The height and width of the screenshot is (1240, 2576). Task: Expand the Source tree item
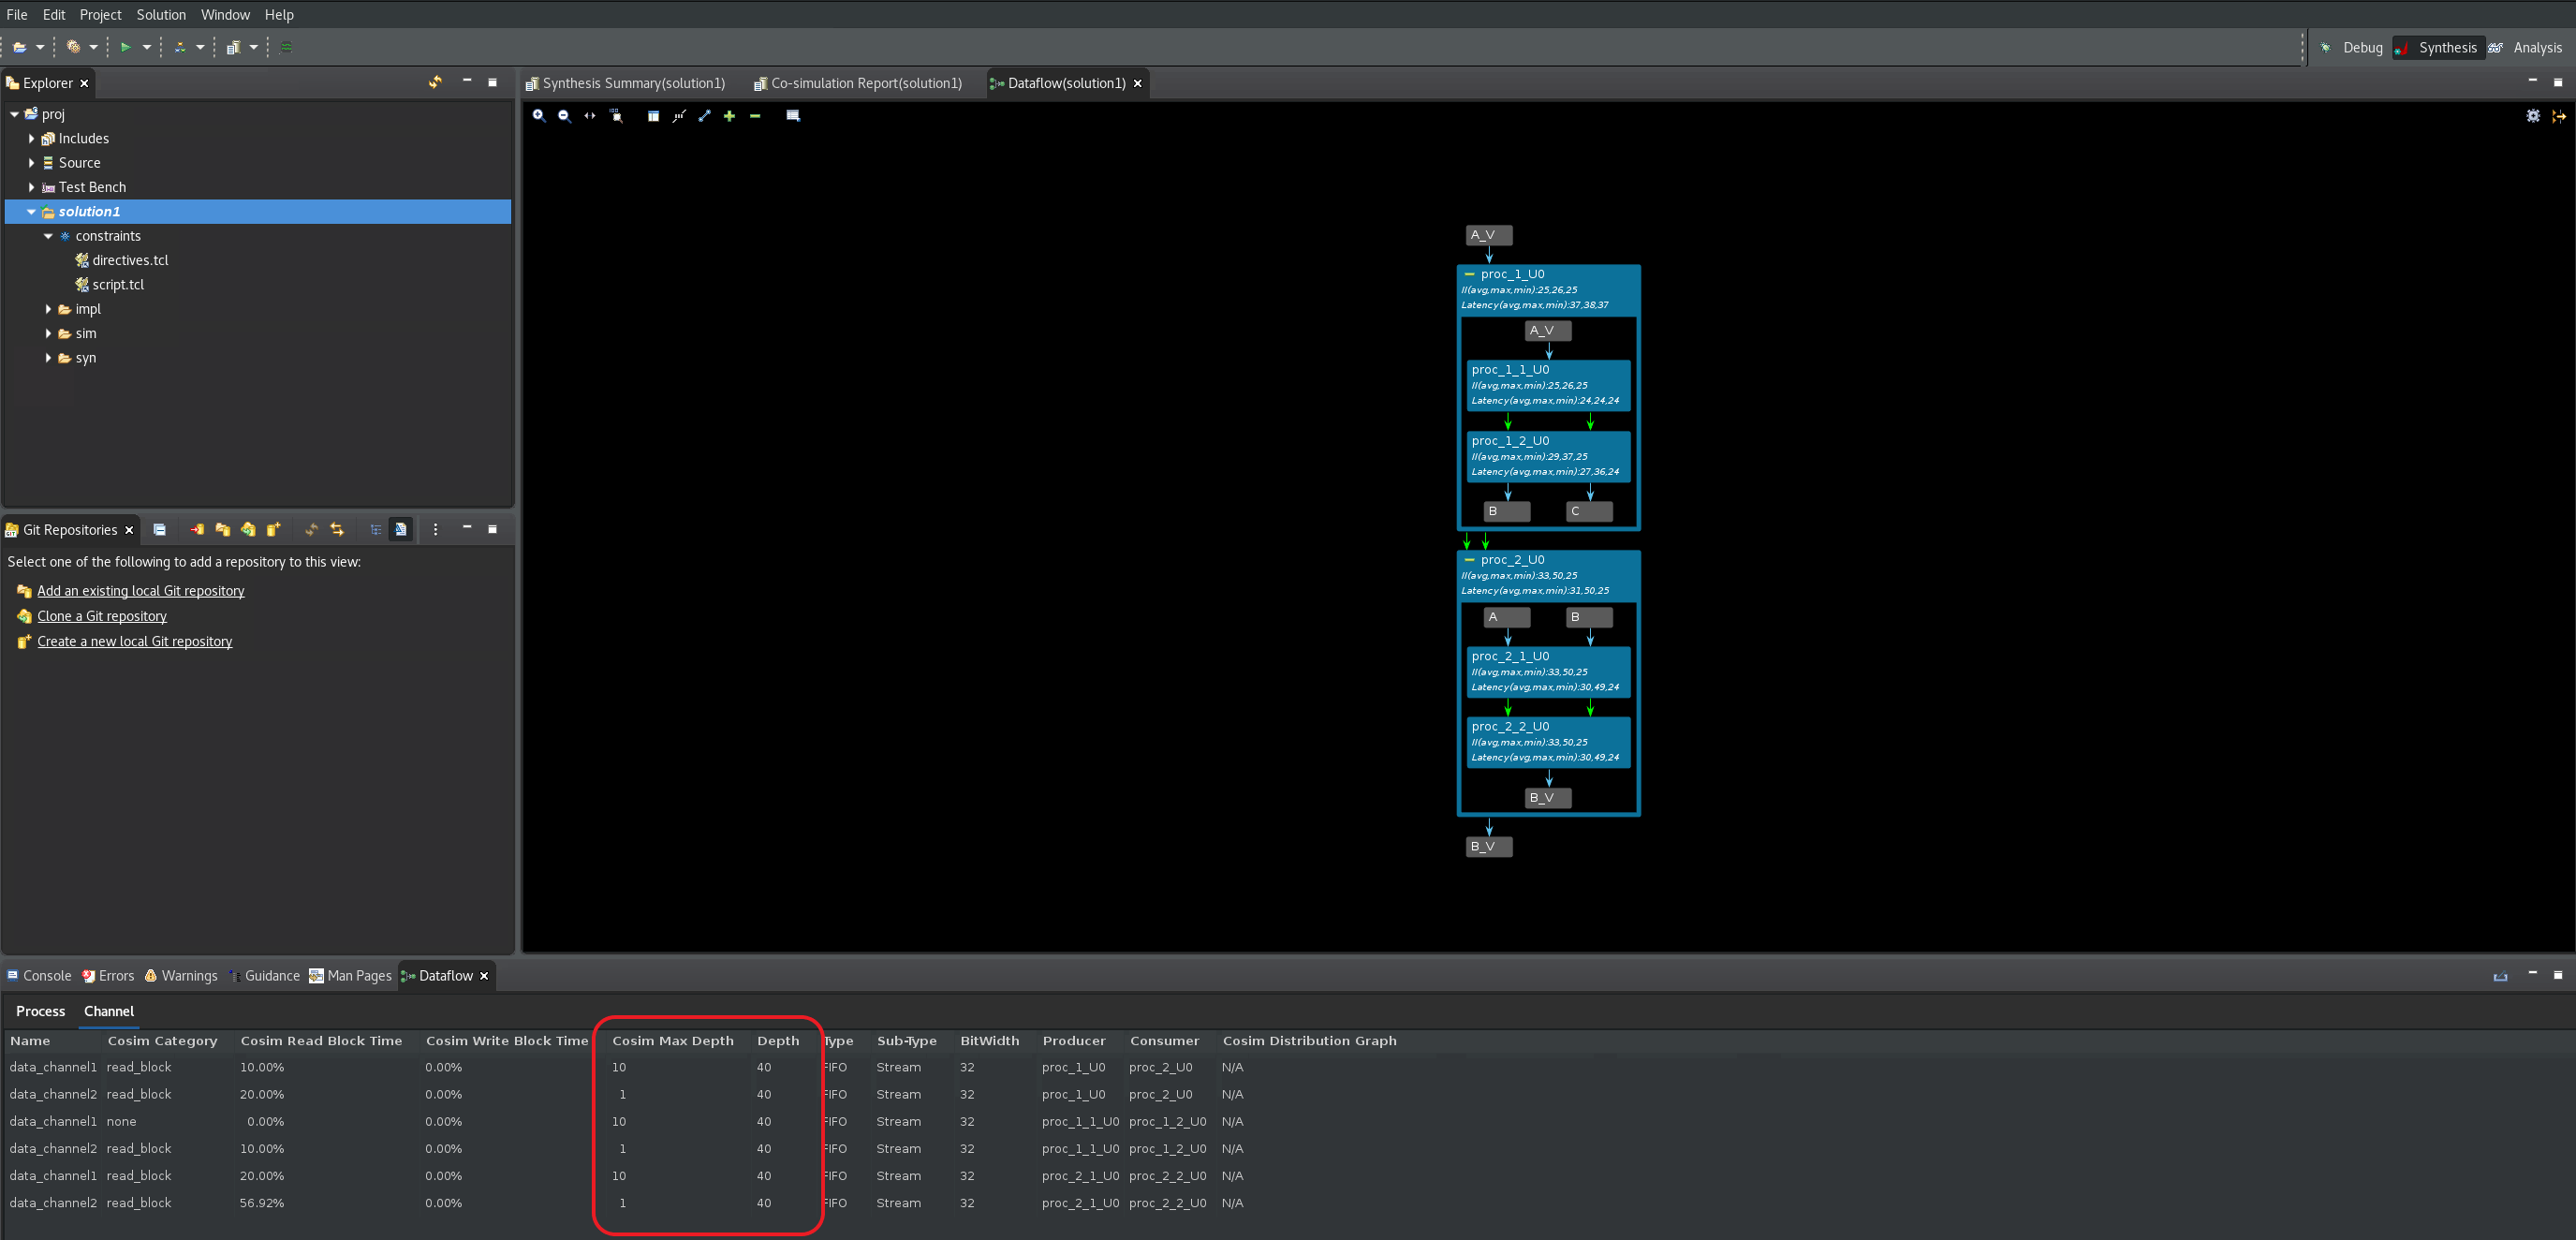[37, 163]
